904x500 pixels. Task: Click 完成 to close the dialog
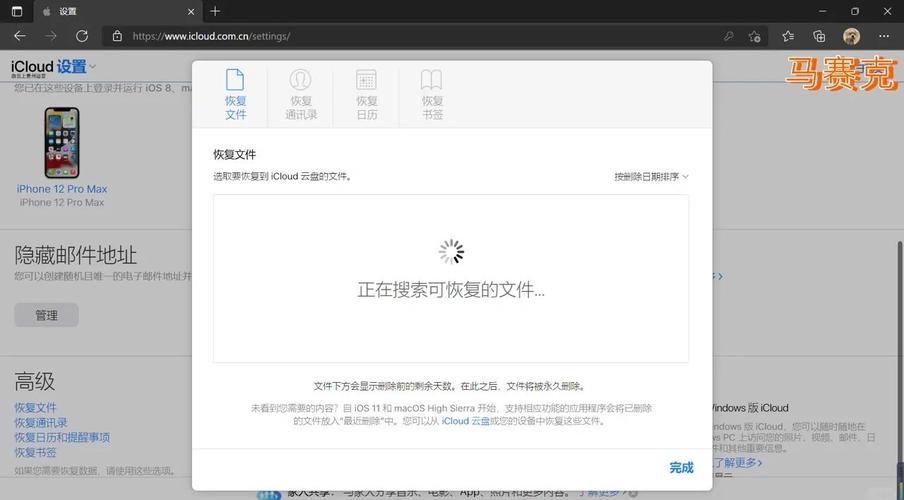tap(681, 468)
